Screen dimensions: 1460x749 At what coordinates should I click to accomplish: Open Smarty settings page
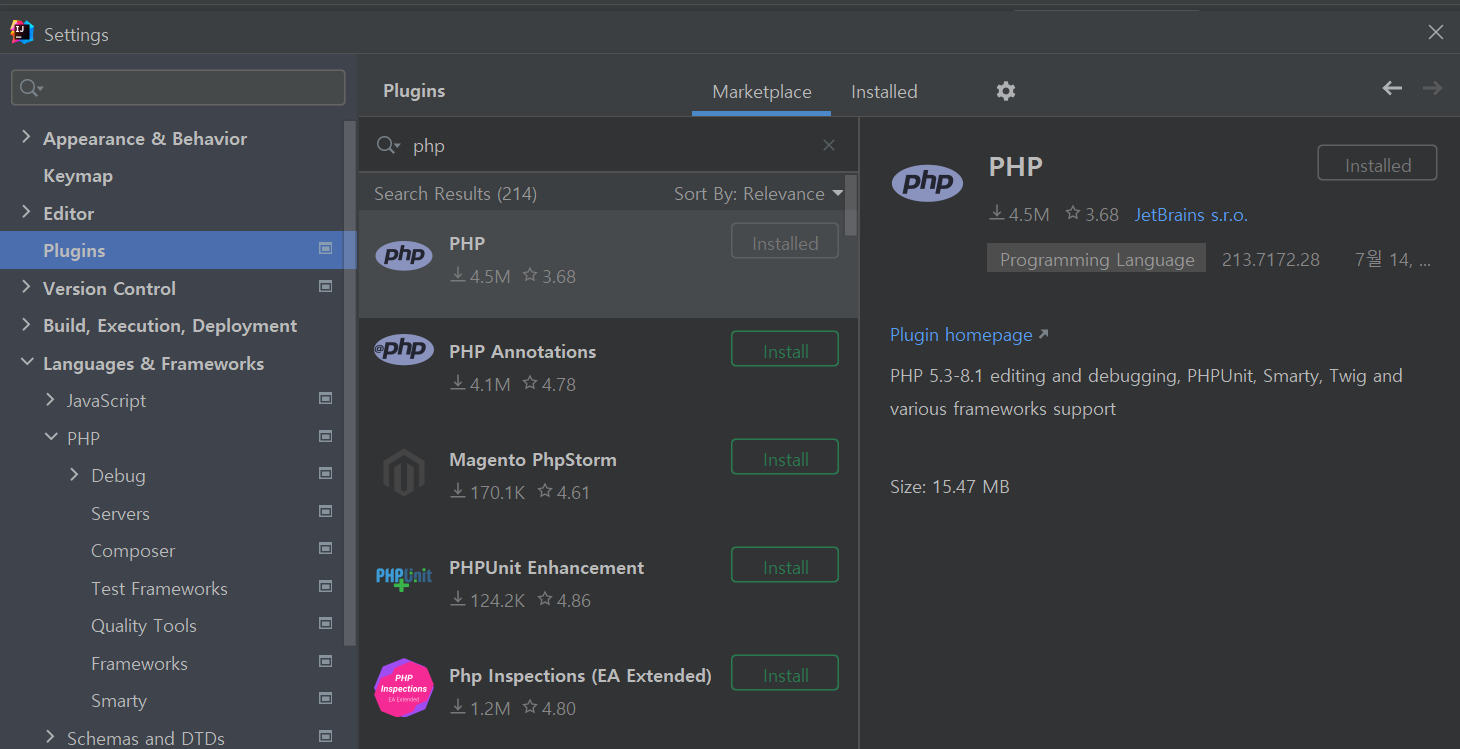pyautogui.click(x=119, y=701)
